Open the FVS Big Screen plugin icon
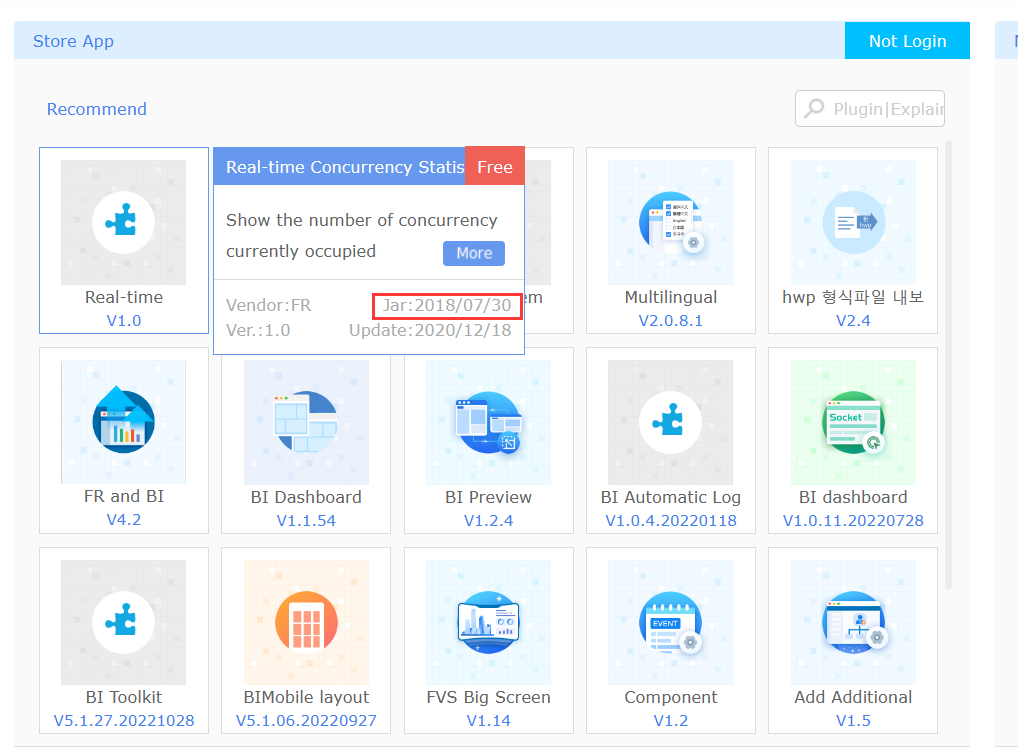 488,622
